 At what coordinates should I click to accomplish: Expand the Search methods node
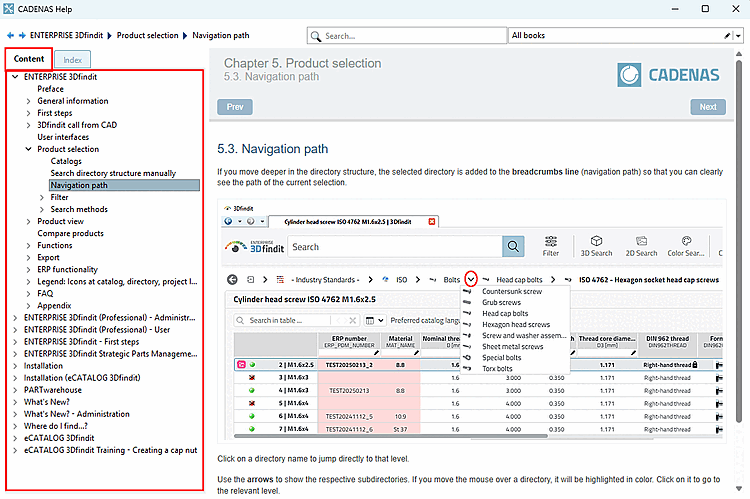pyautogui.click(x=42, y=209)
